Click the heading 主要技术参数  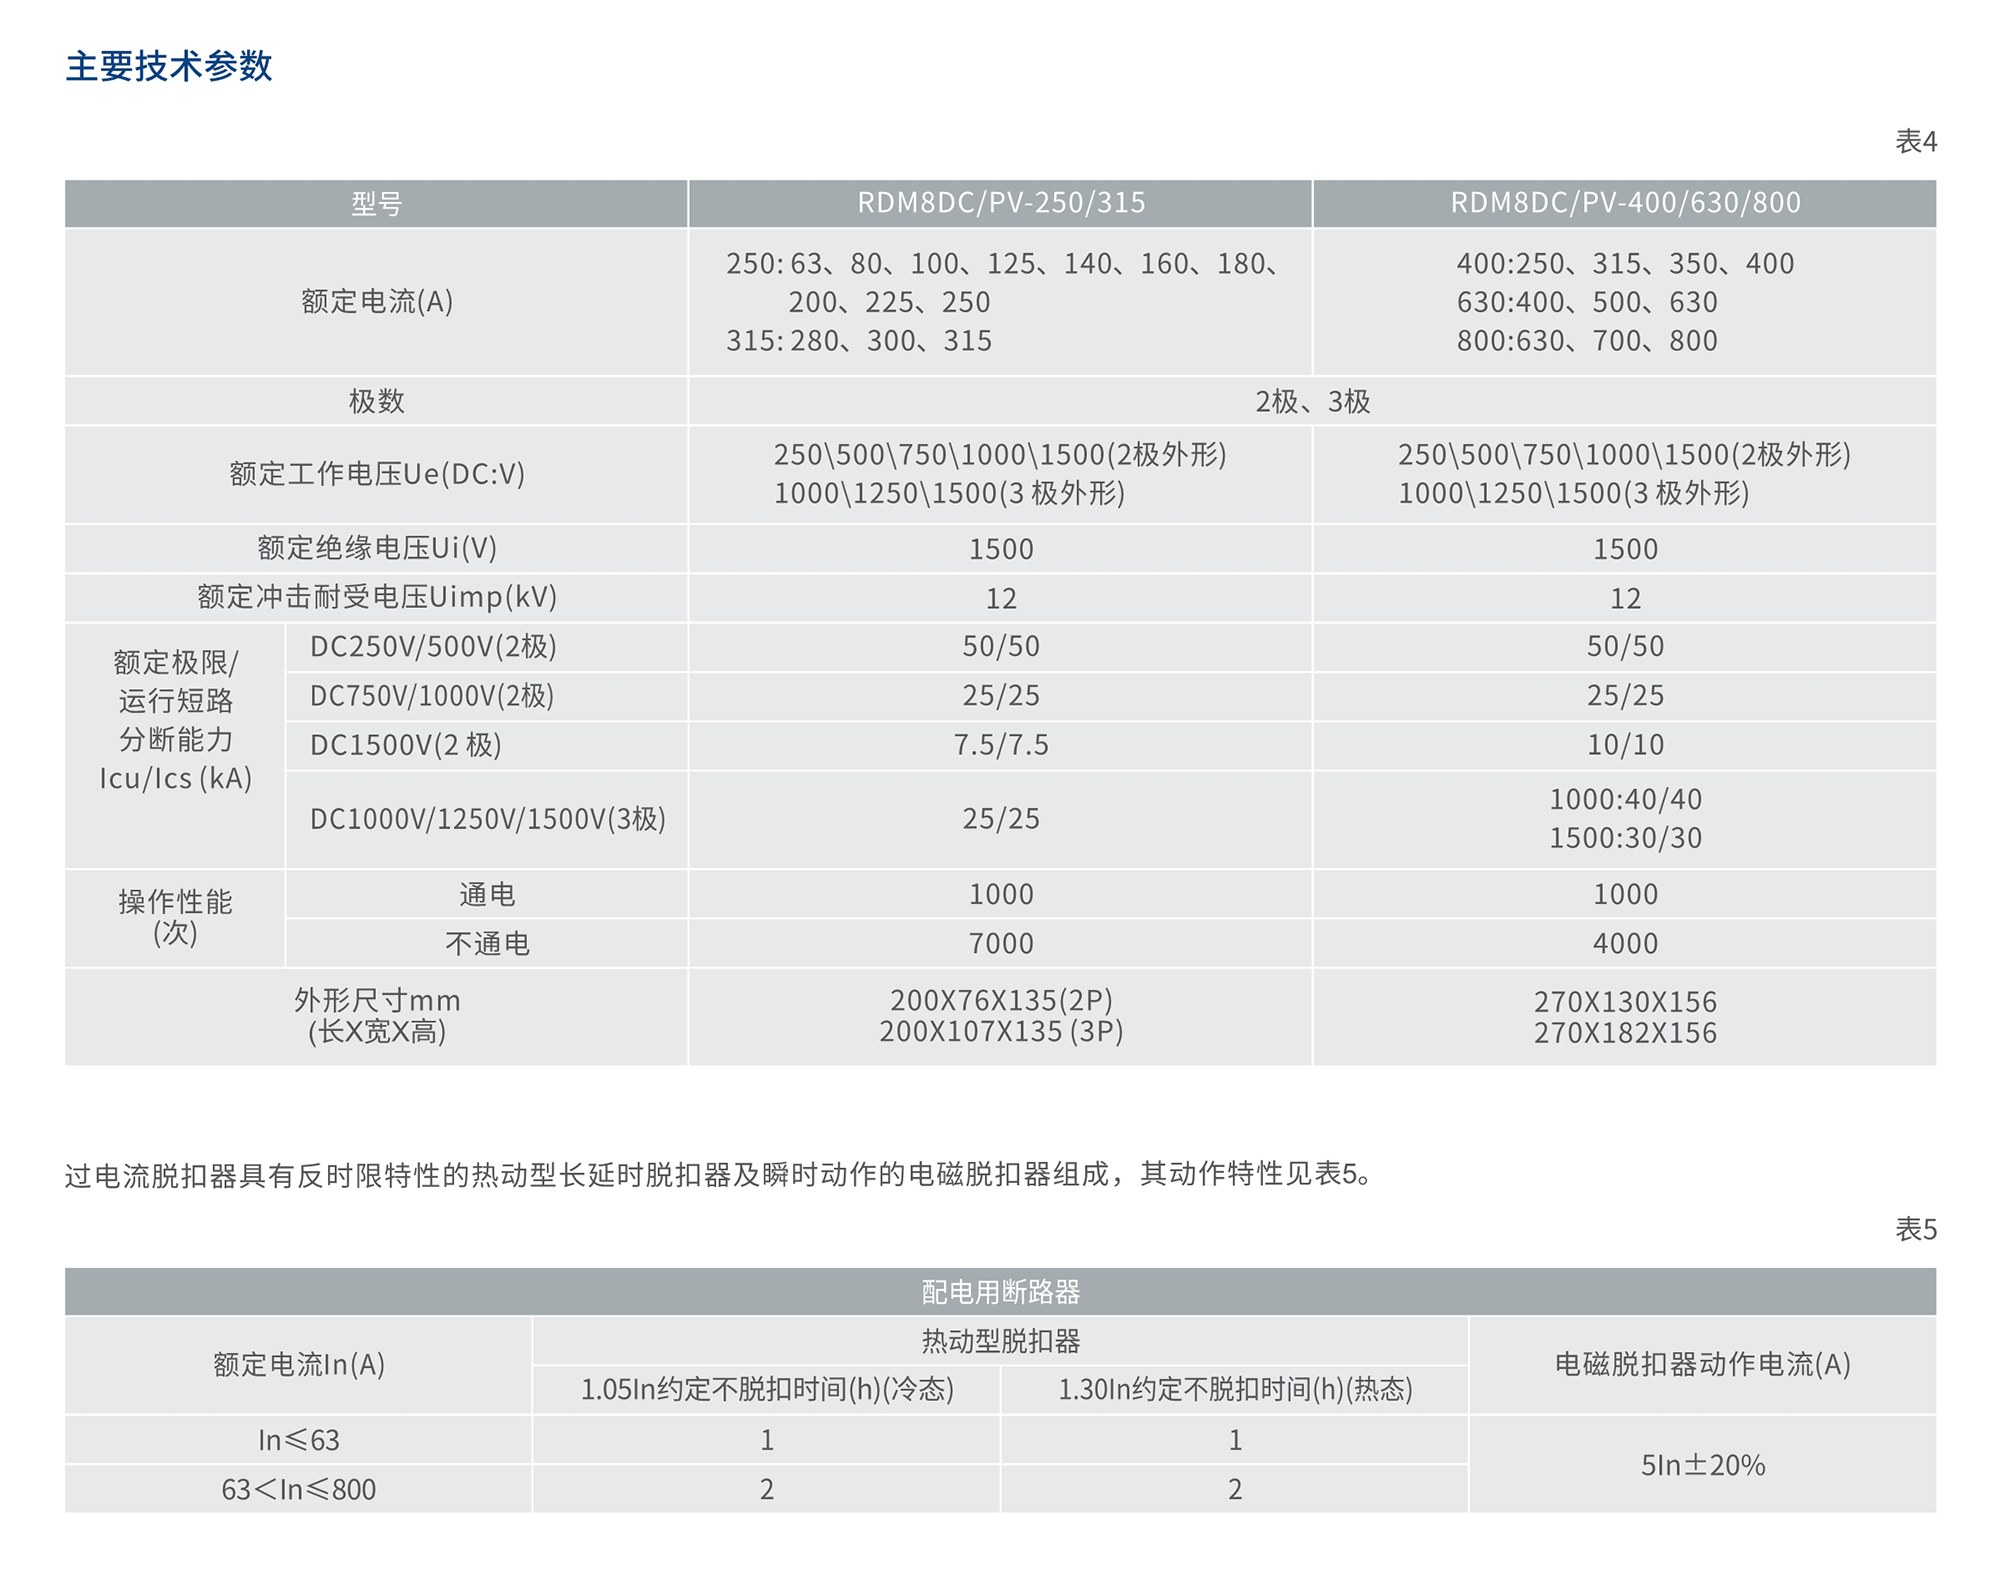coord(169,66)
